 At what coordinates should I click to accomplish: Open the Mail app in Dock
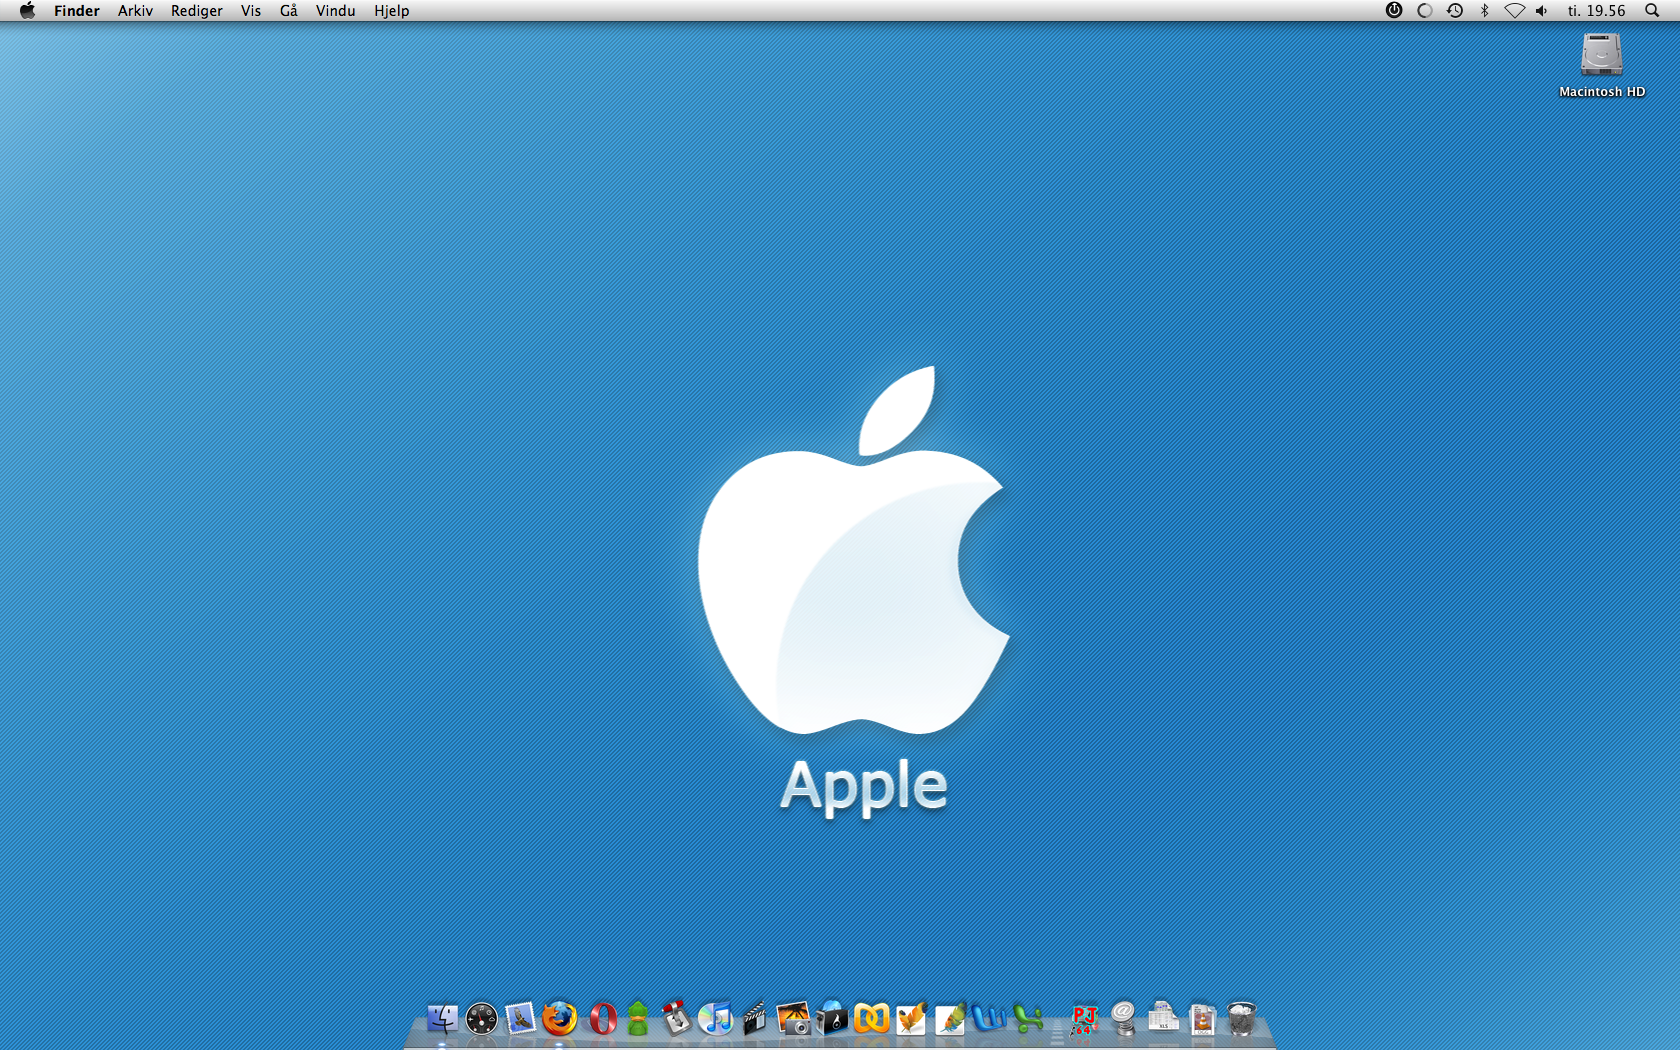click(520, 1019)
